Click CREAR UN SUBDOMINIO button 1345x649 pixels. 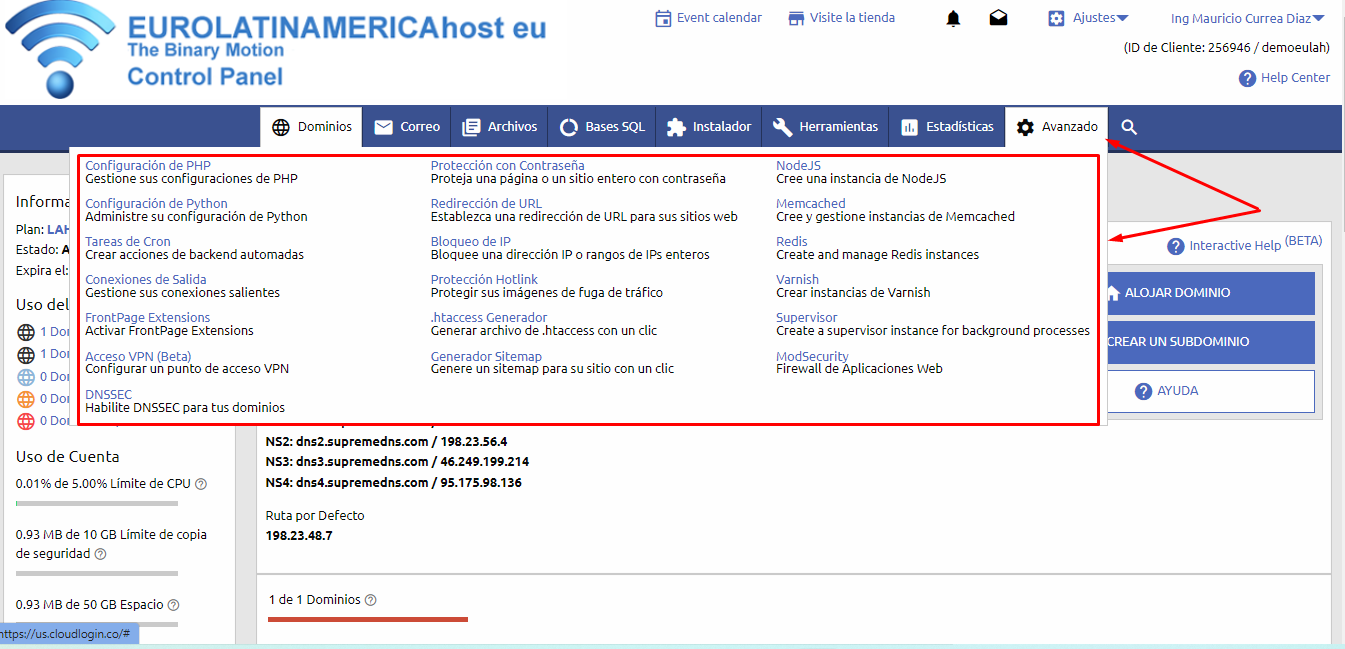point(1210,342)
